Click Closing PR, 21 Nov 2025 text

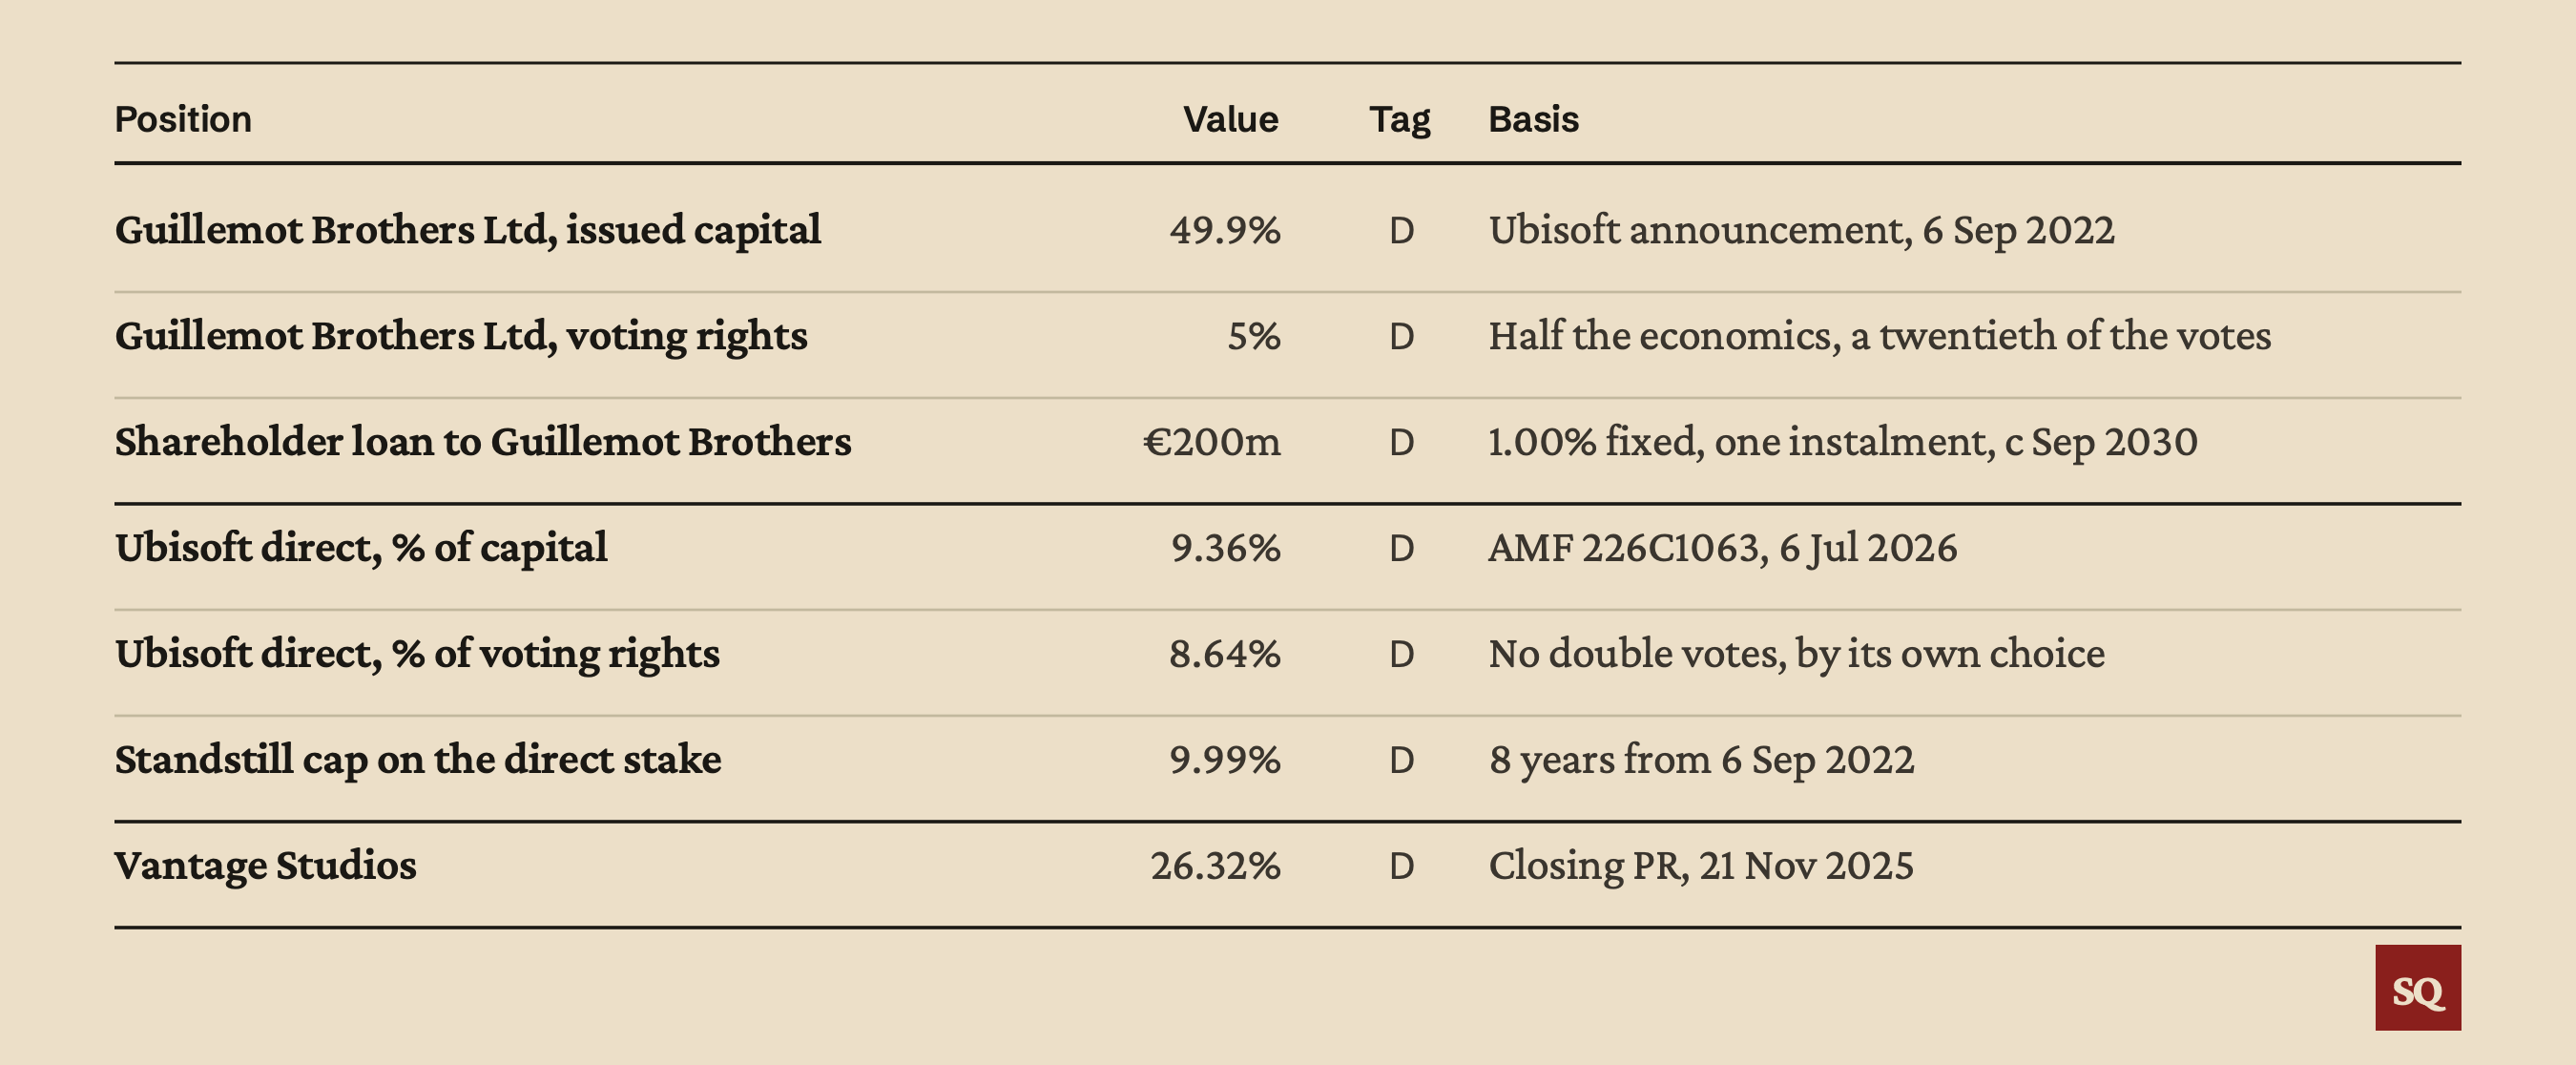pyautogui.click(x=1701, y=866)
